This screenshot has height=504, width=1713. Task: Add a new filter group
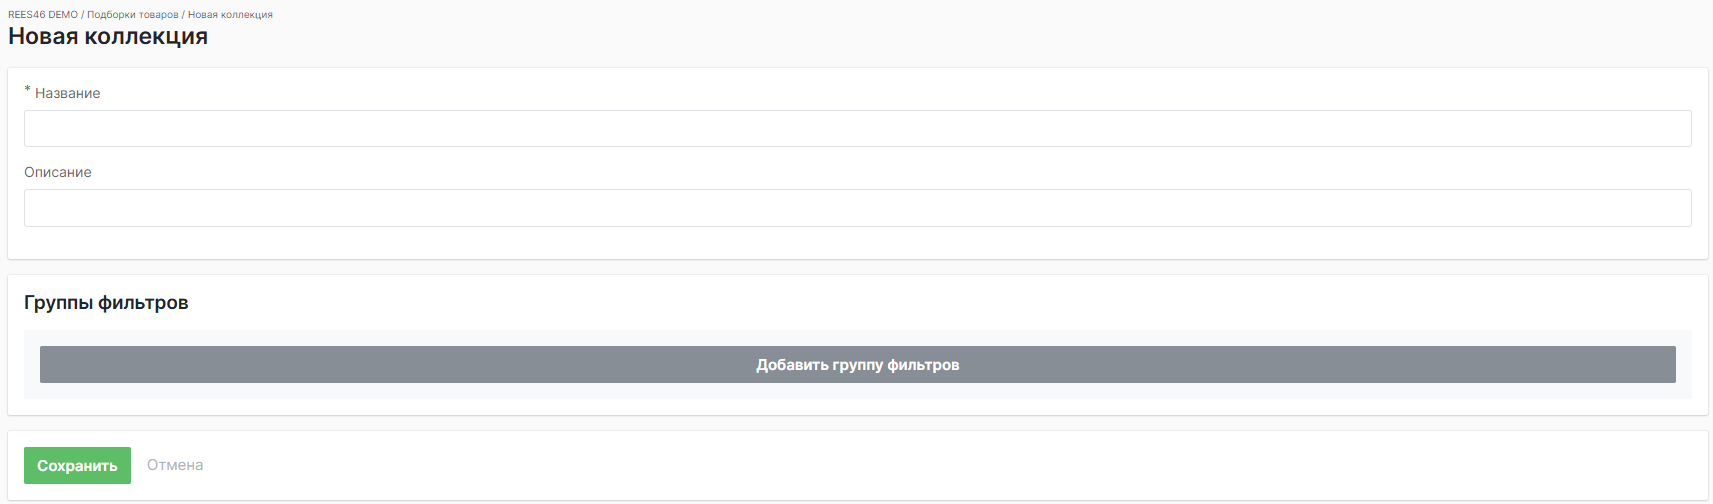pyautogui.click(x=857, y=365)
